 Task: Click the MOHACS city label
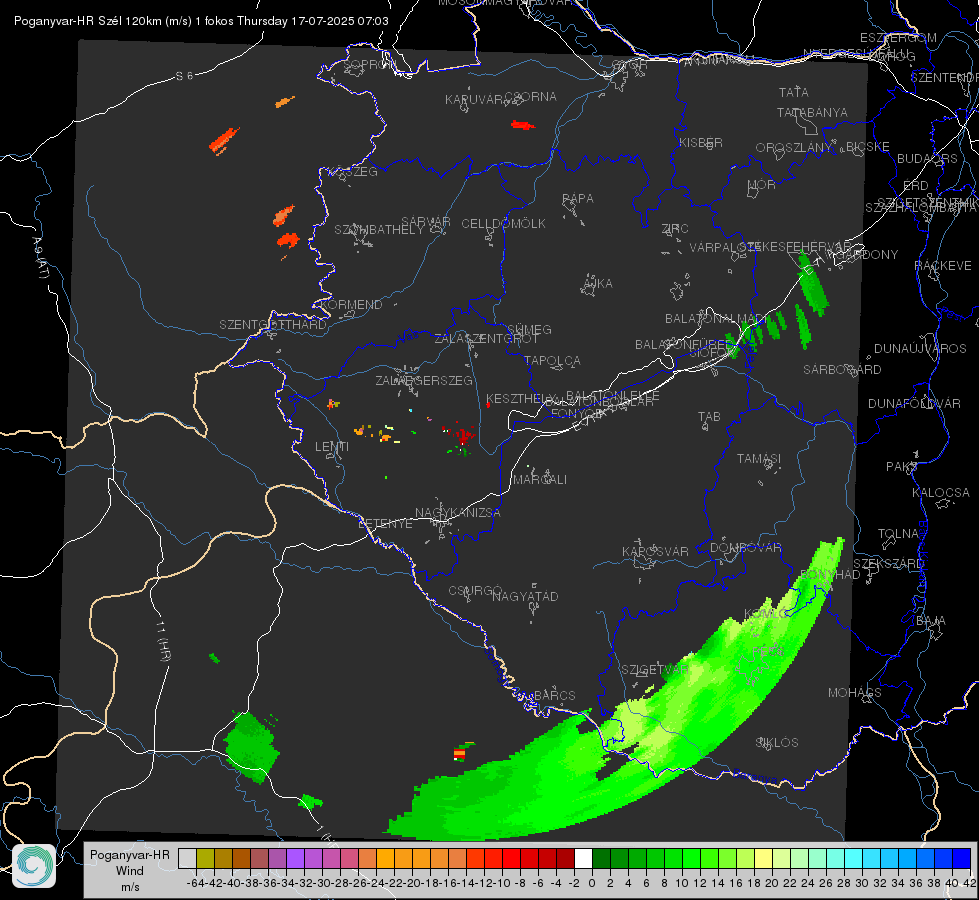point(854,693)
